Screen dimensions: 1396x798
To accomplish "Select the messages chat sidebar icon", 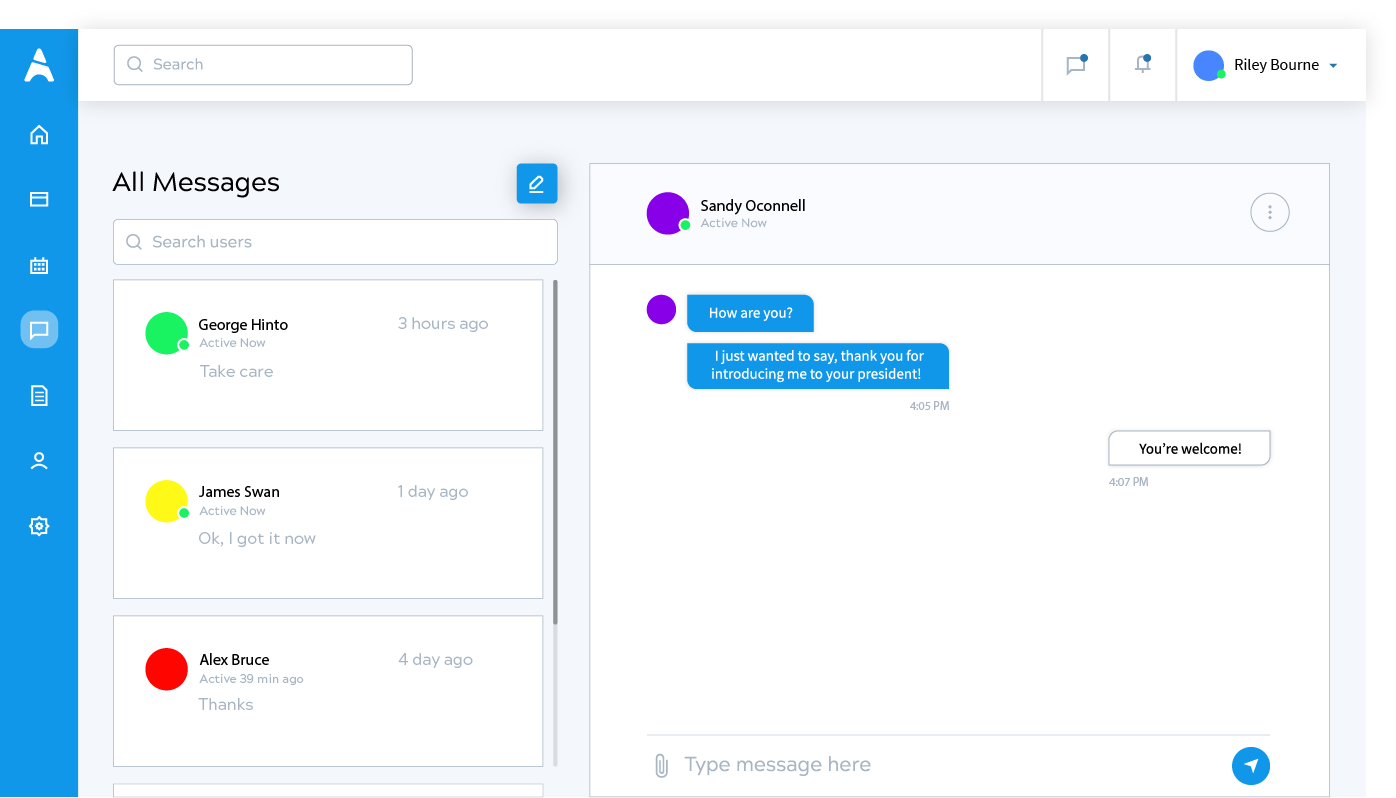I will tap(39, 329).
